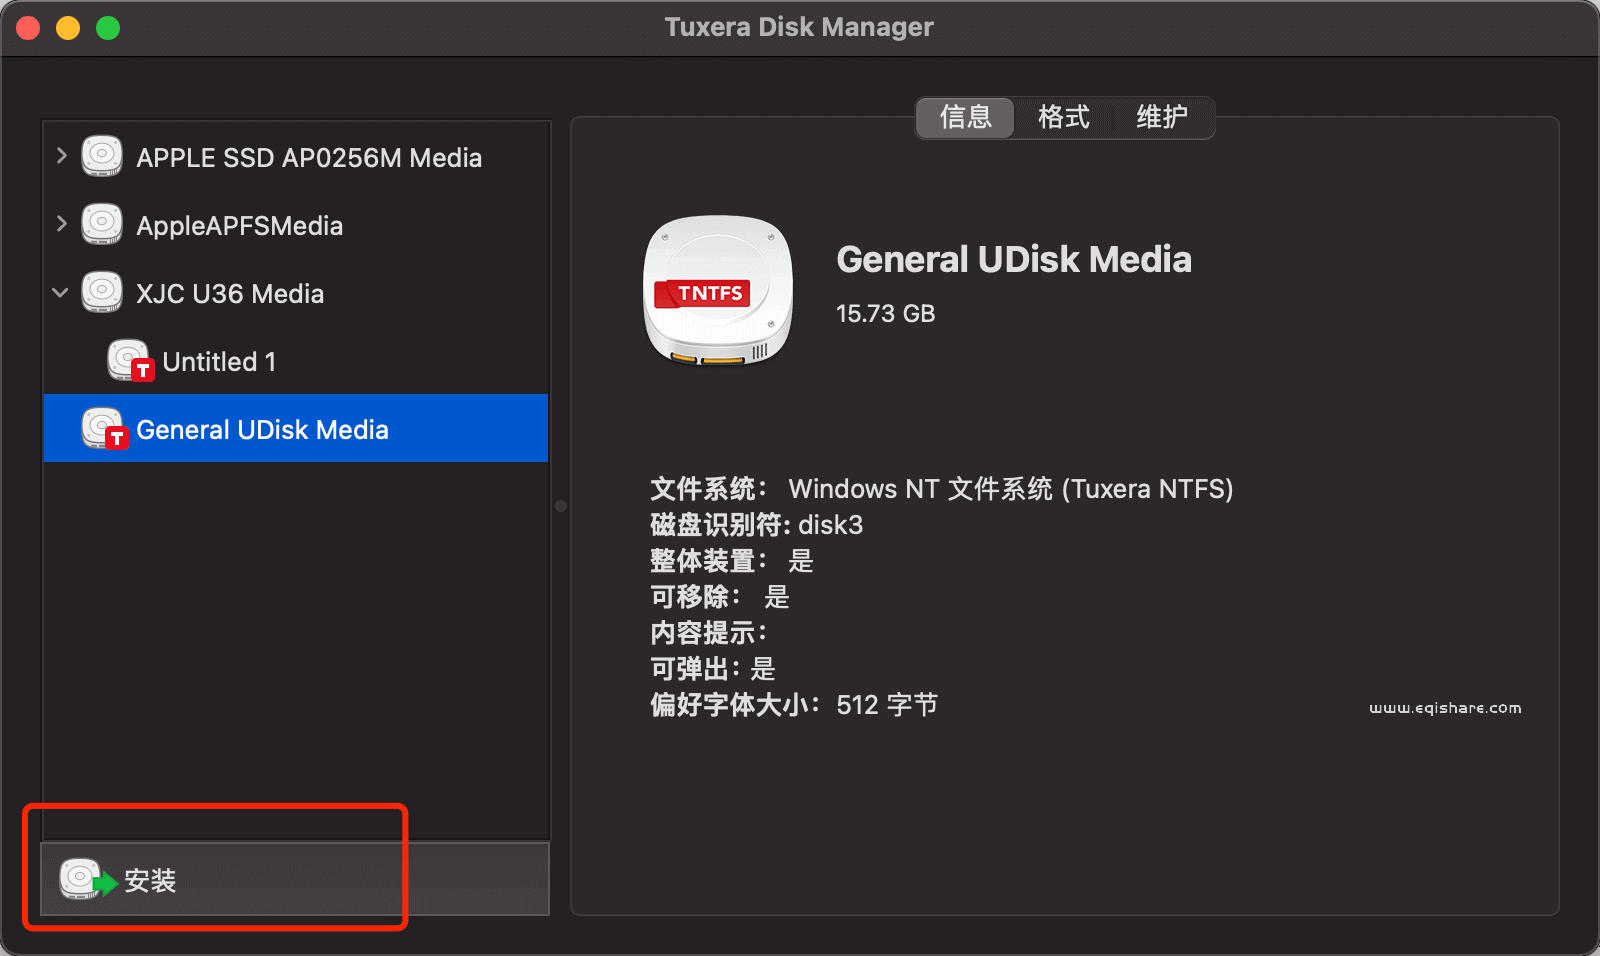Expand the AppleAPFSMedia disclosure triangle

60,224
